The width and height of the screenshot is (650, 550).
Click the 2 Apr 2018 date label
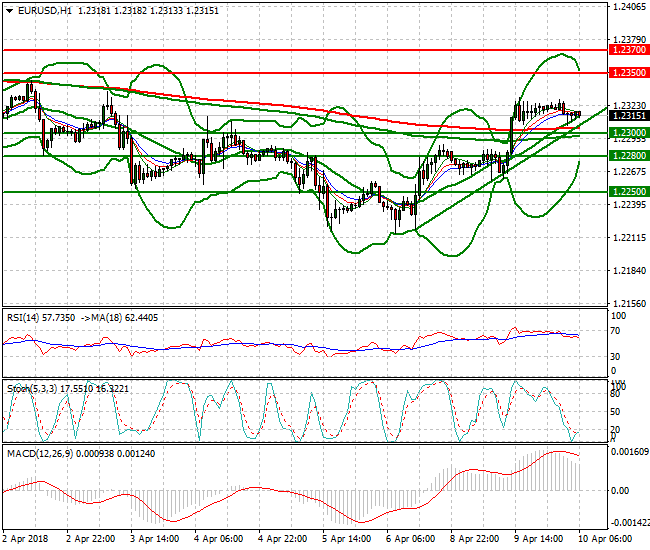point(25,539)
